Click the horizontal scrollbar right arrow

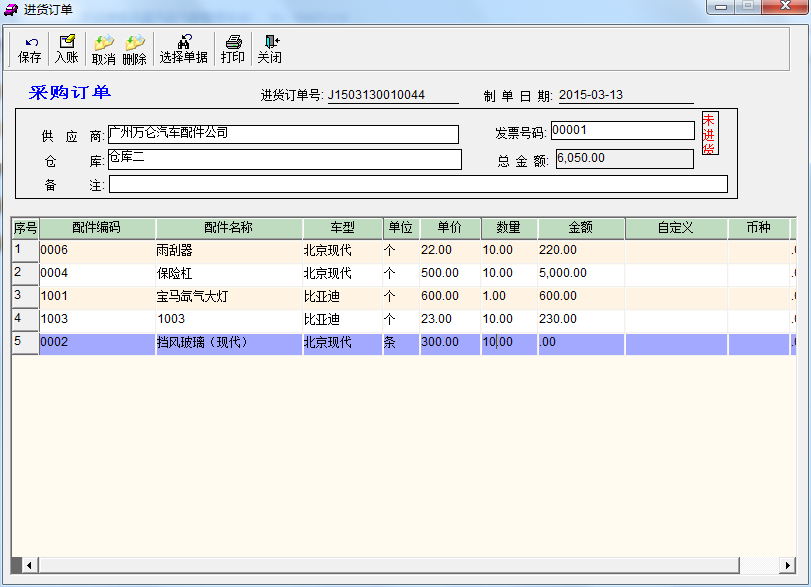[x=787, y=565]
